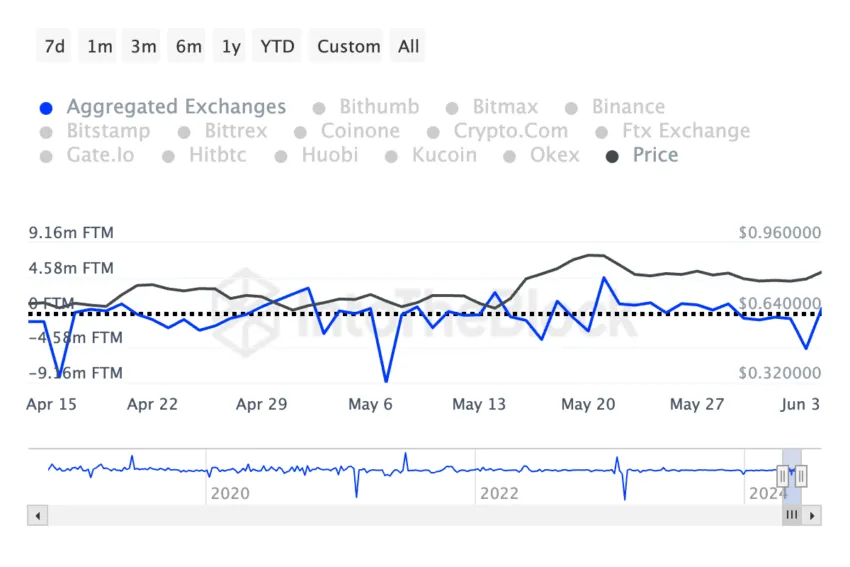Click the Kucoin legend dot icon
The width and height of the screenshot is (850, 567).
click(391, 156)
